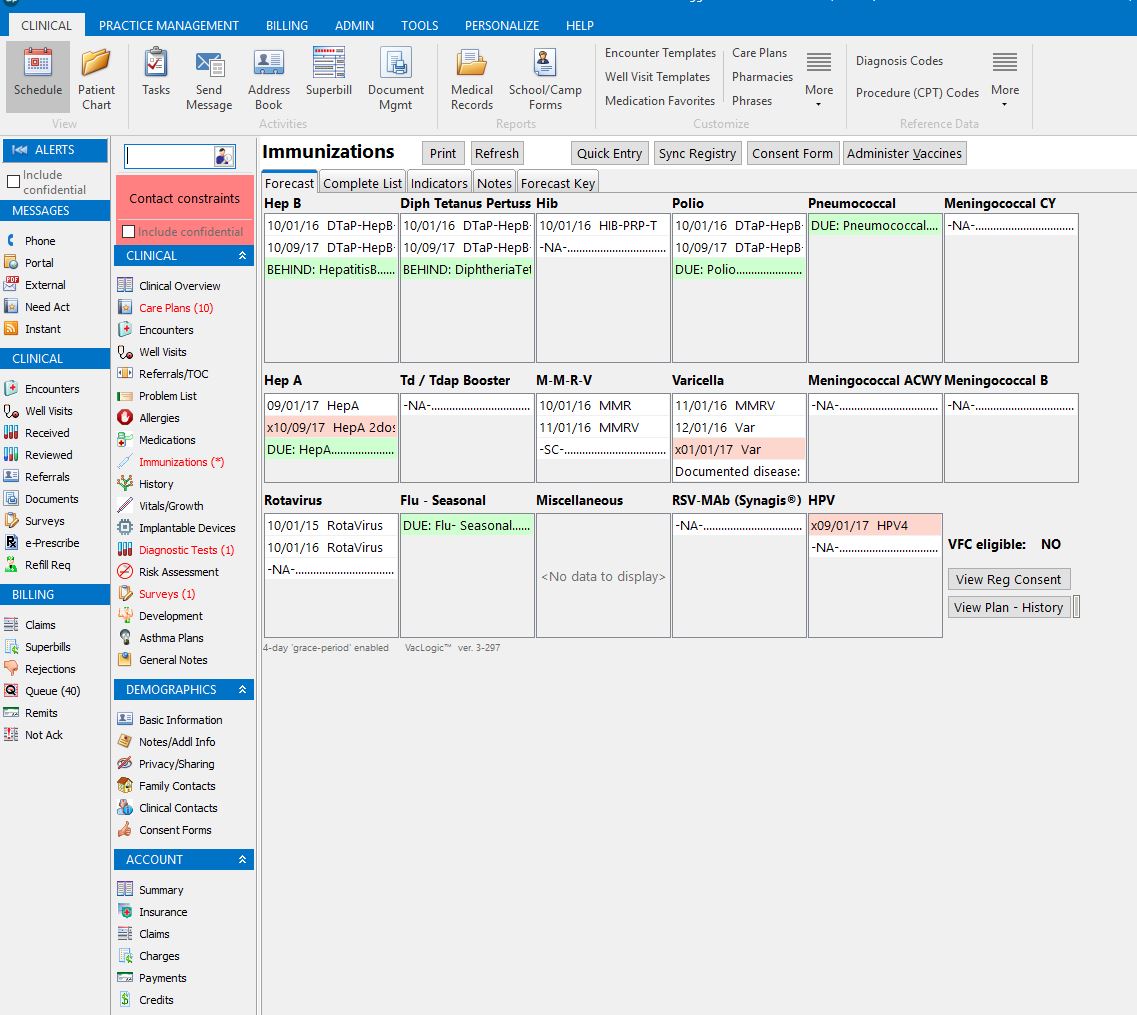The image size is (1137, 1015).
Task: Open the Send Message icon
Action: coord(209,64)
